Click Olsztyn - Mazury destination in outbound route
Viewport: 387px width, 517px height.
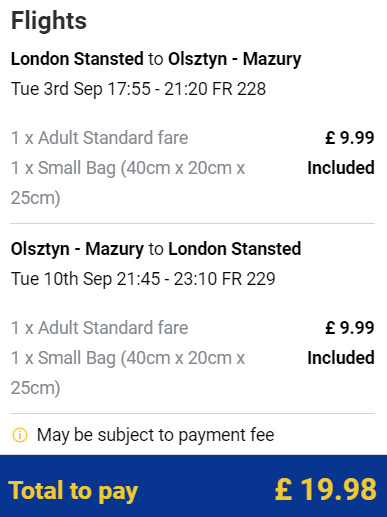[235, 59]
